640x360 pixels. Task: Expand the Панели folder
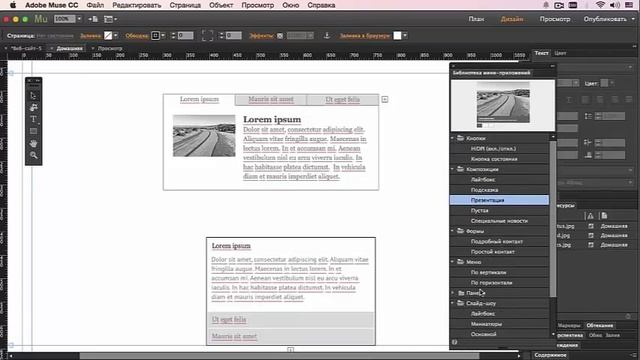tap(453, 293)
